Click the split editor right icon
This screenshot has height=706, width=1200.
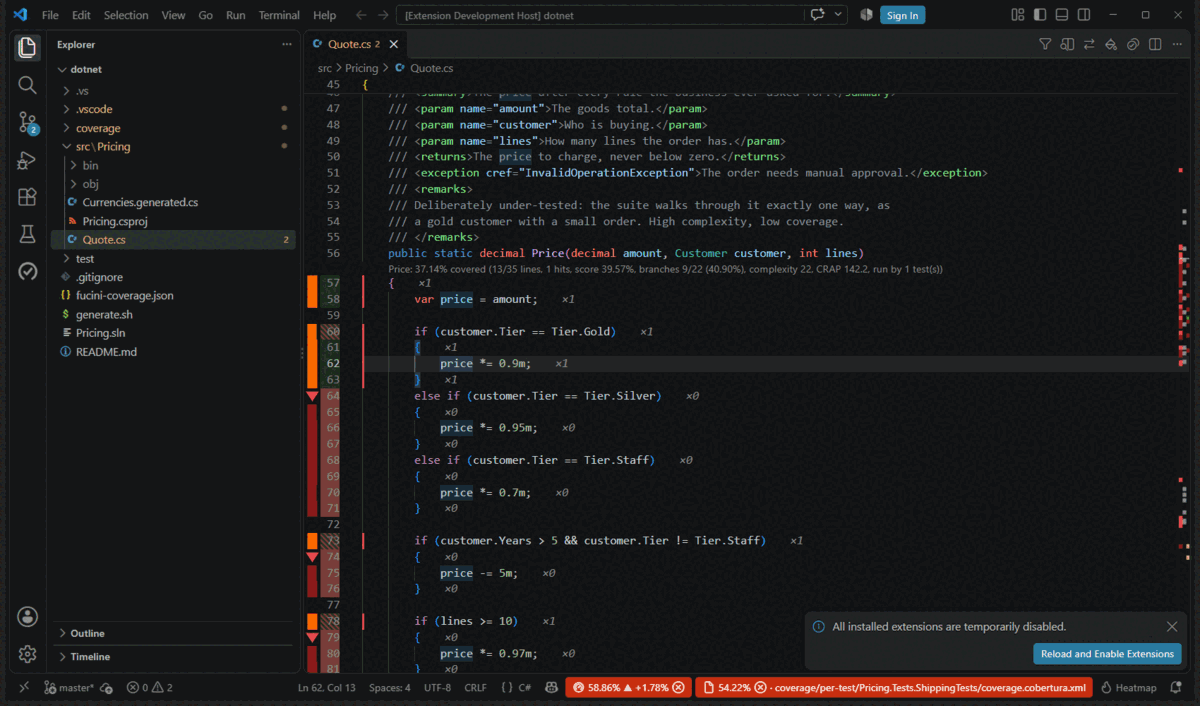click(x=1155, y=44)
